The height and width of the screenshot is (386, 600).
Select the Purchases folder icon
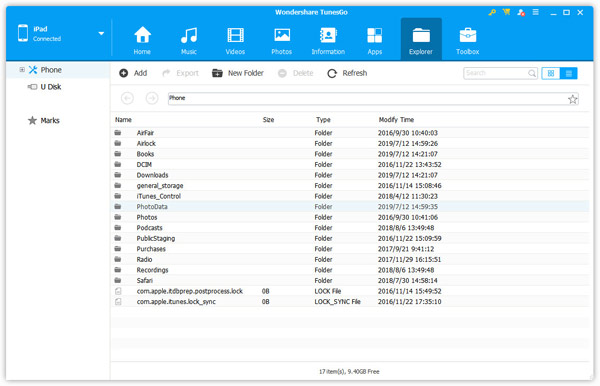(x=118, y=249)
